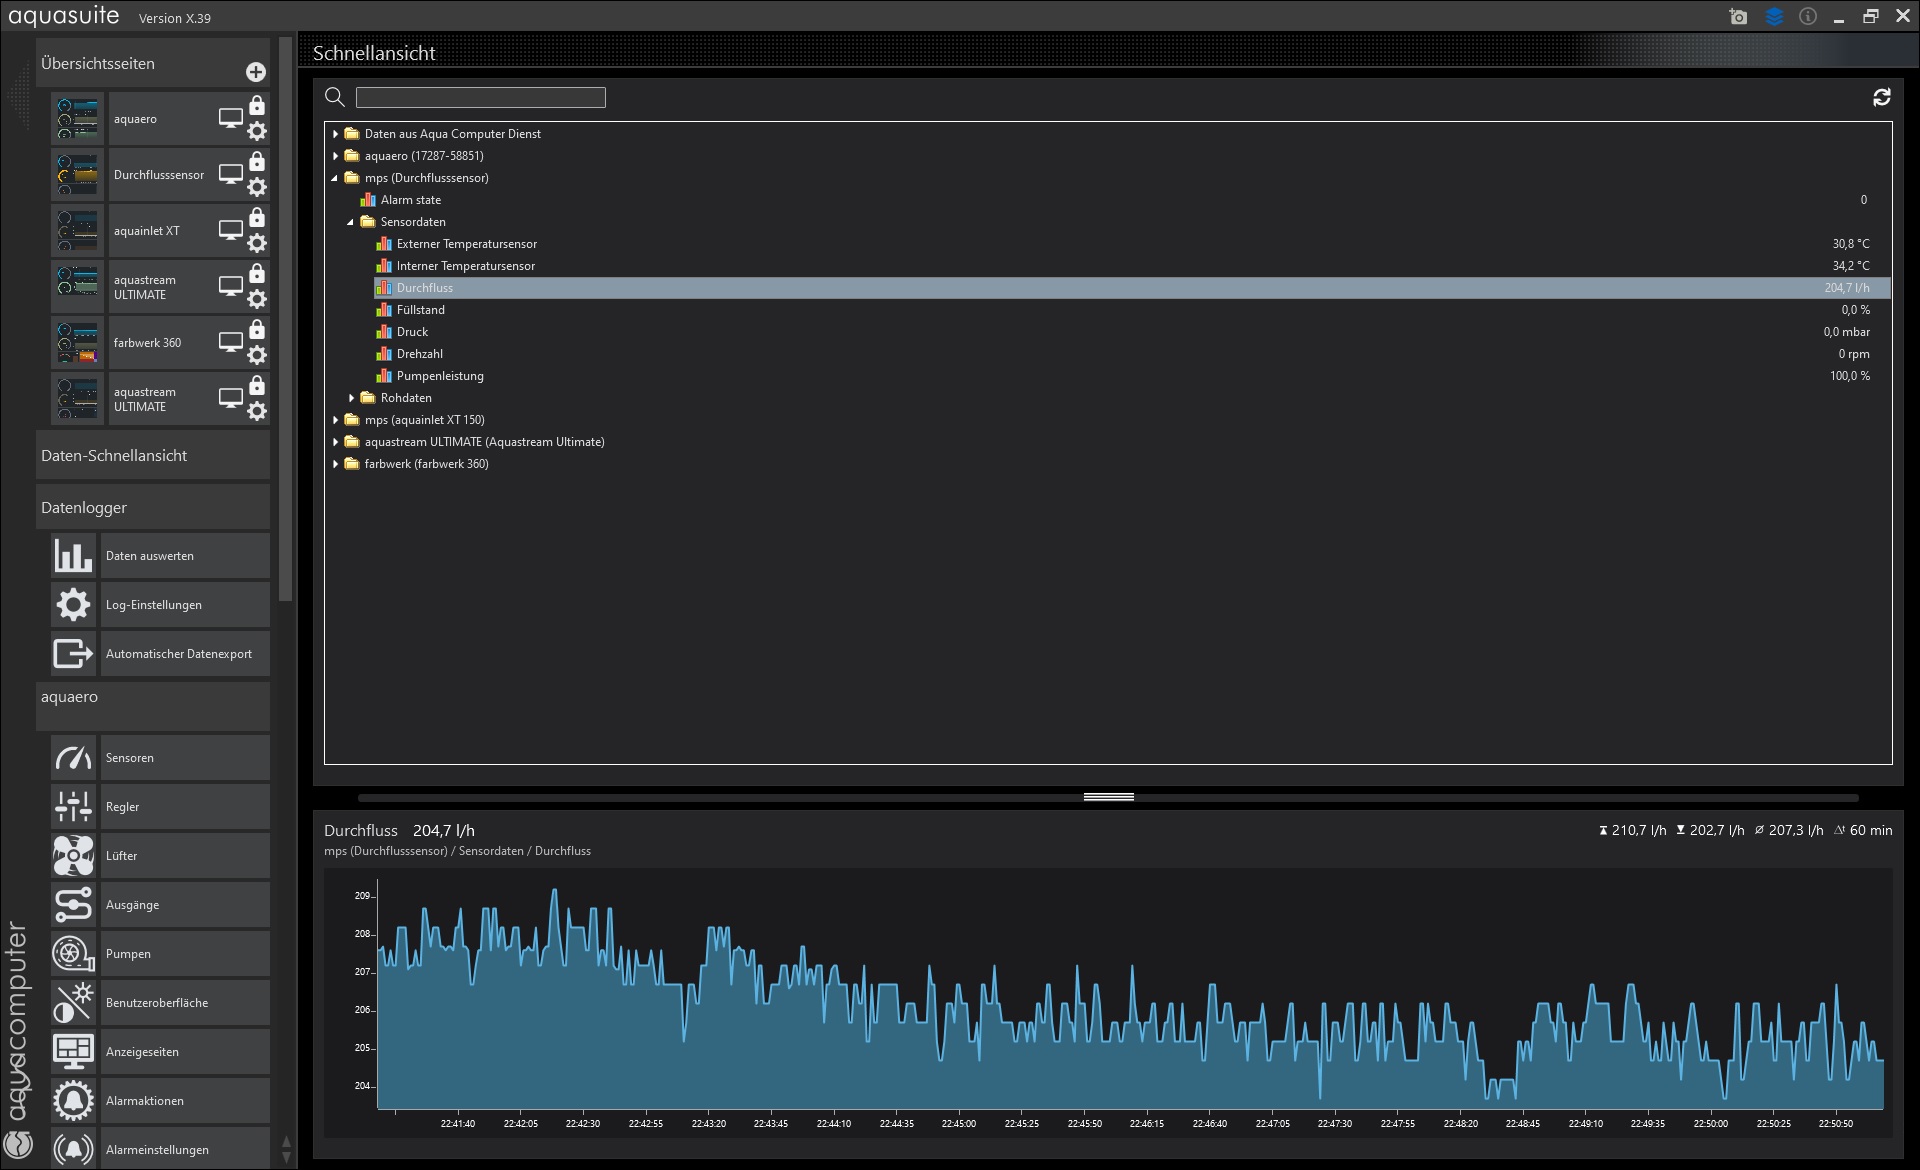Collapse the mps (Durchflusssensor) tree node
1920x1170 pixels.
335,178
